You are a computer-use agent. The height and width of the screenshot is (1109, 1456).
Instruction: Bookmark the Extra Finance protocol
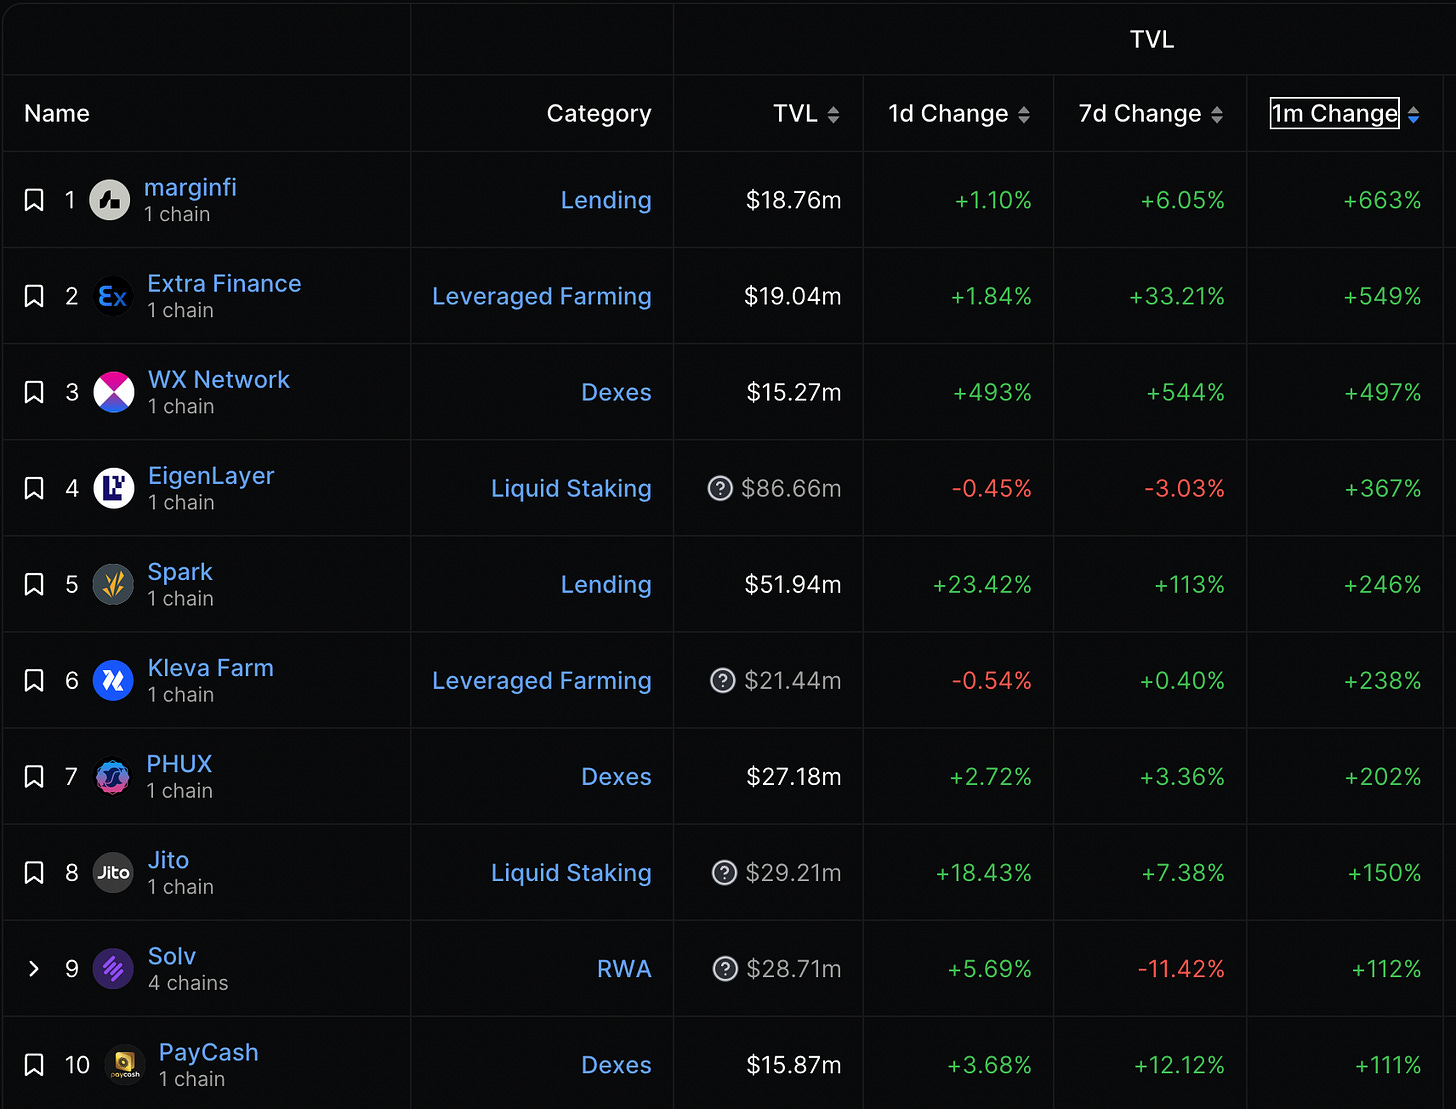coord(34,296)
